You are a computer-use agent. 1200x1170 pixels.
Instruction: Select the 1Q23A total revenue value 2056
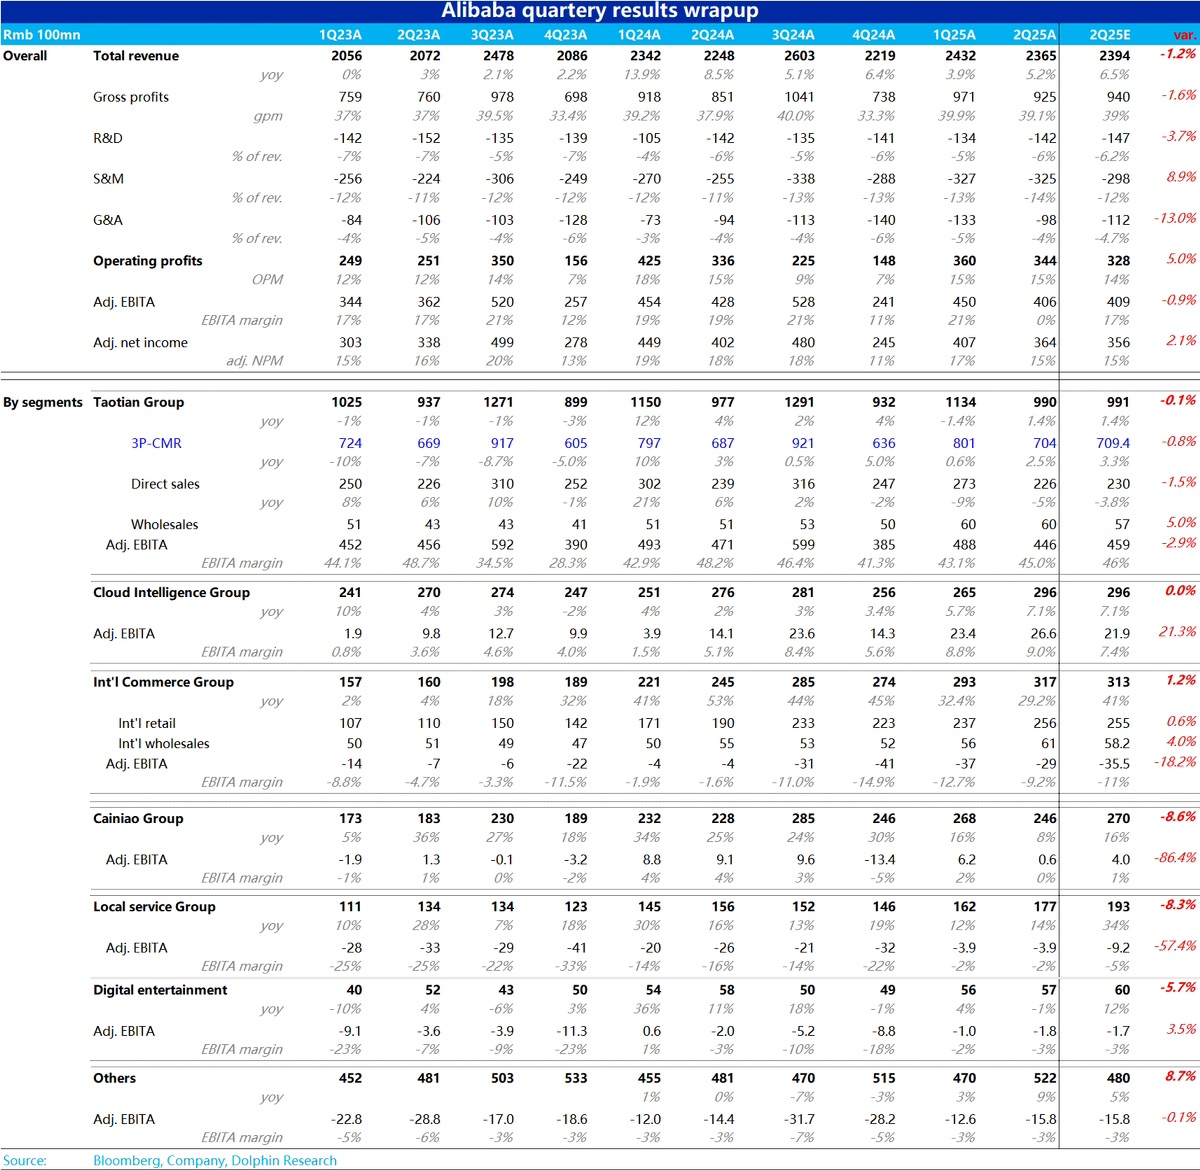click(x=347, y=56)
